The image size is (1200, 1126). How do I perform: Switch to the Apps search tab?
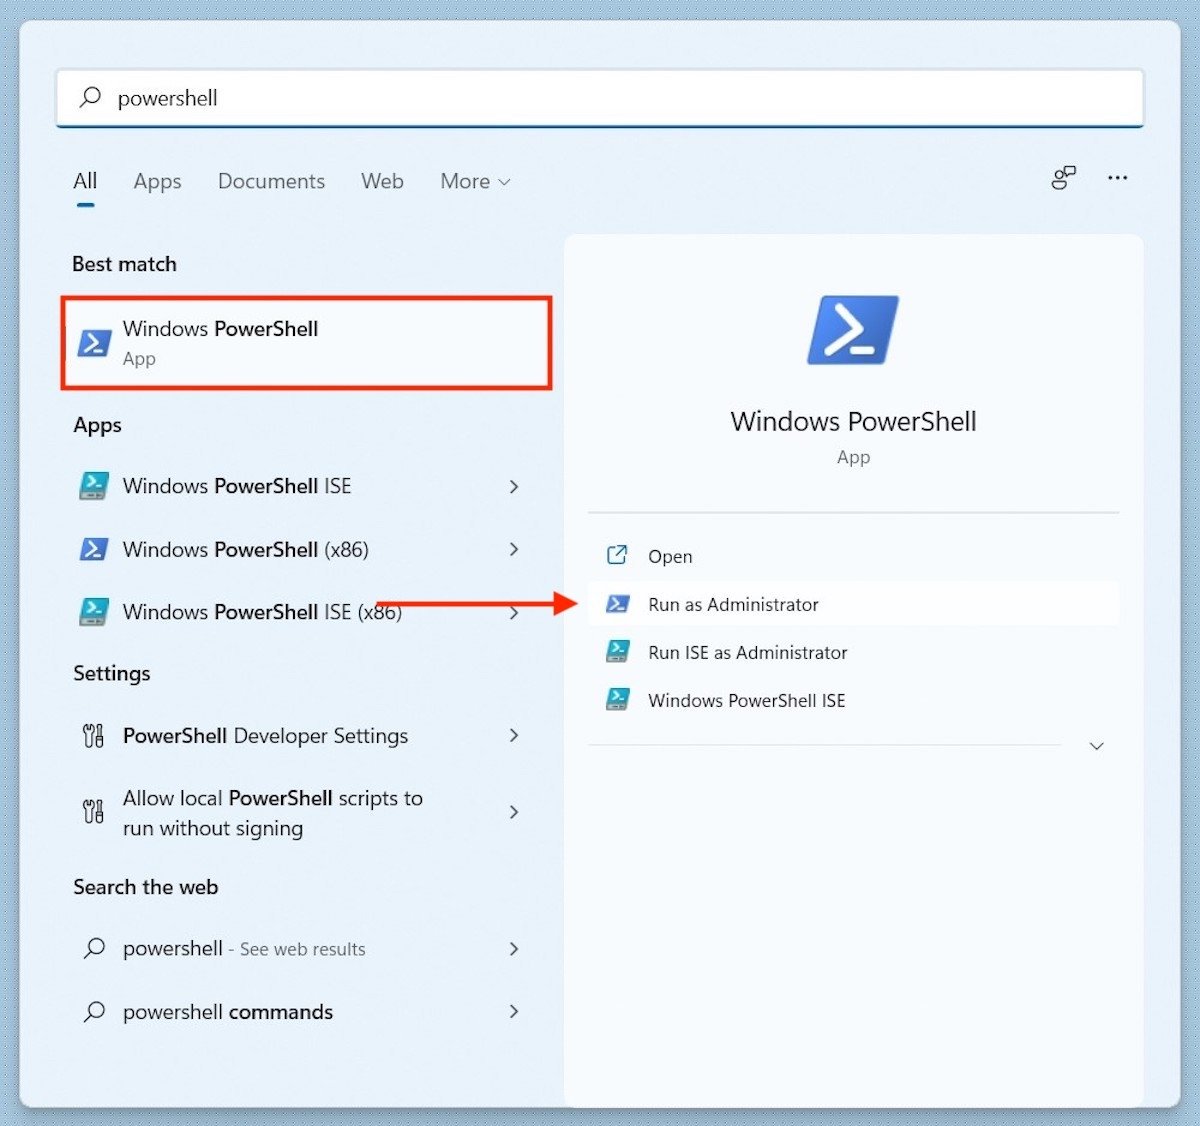(157, 181)
